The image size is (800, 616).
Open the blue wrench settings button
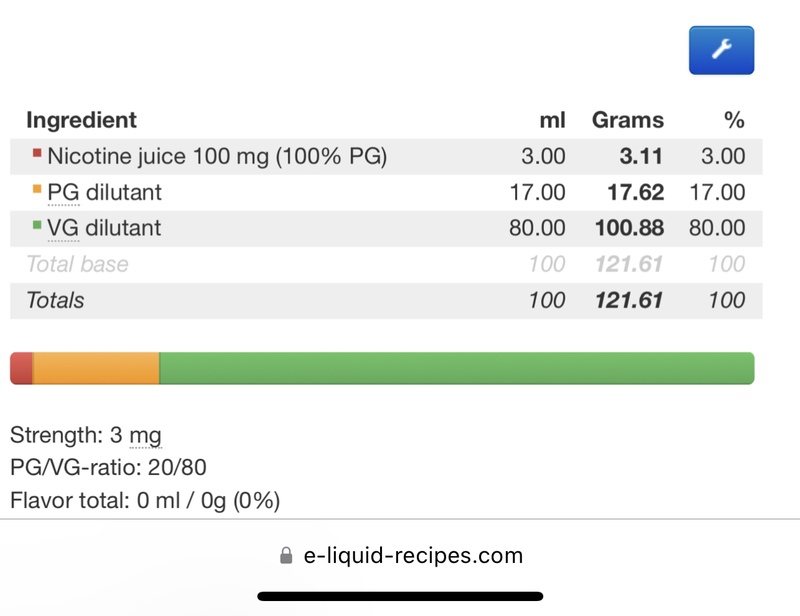pyautogui.click(x=721, y=50)
